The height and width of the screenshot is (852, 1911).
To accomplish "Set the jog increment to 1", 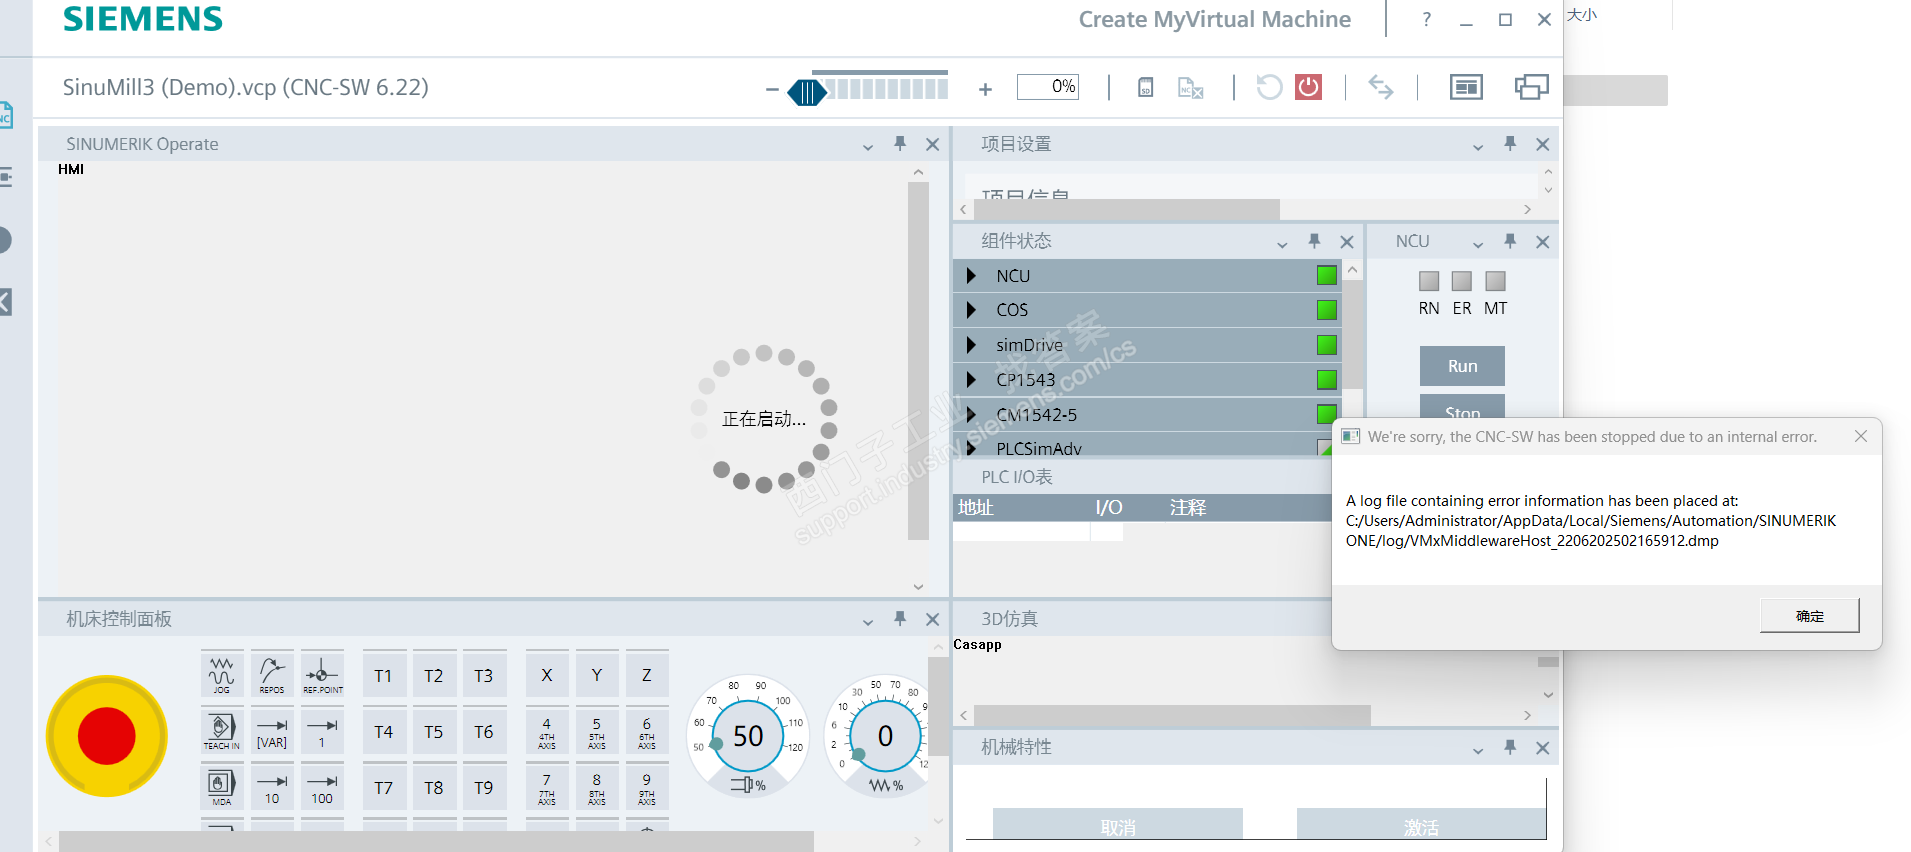I will point(322,730).
